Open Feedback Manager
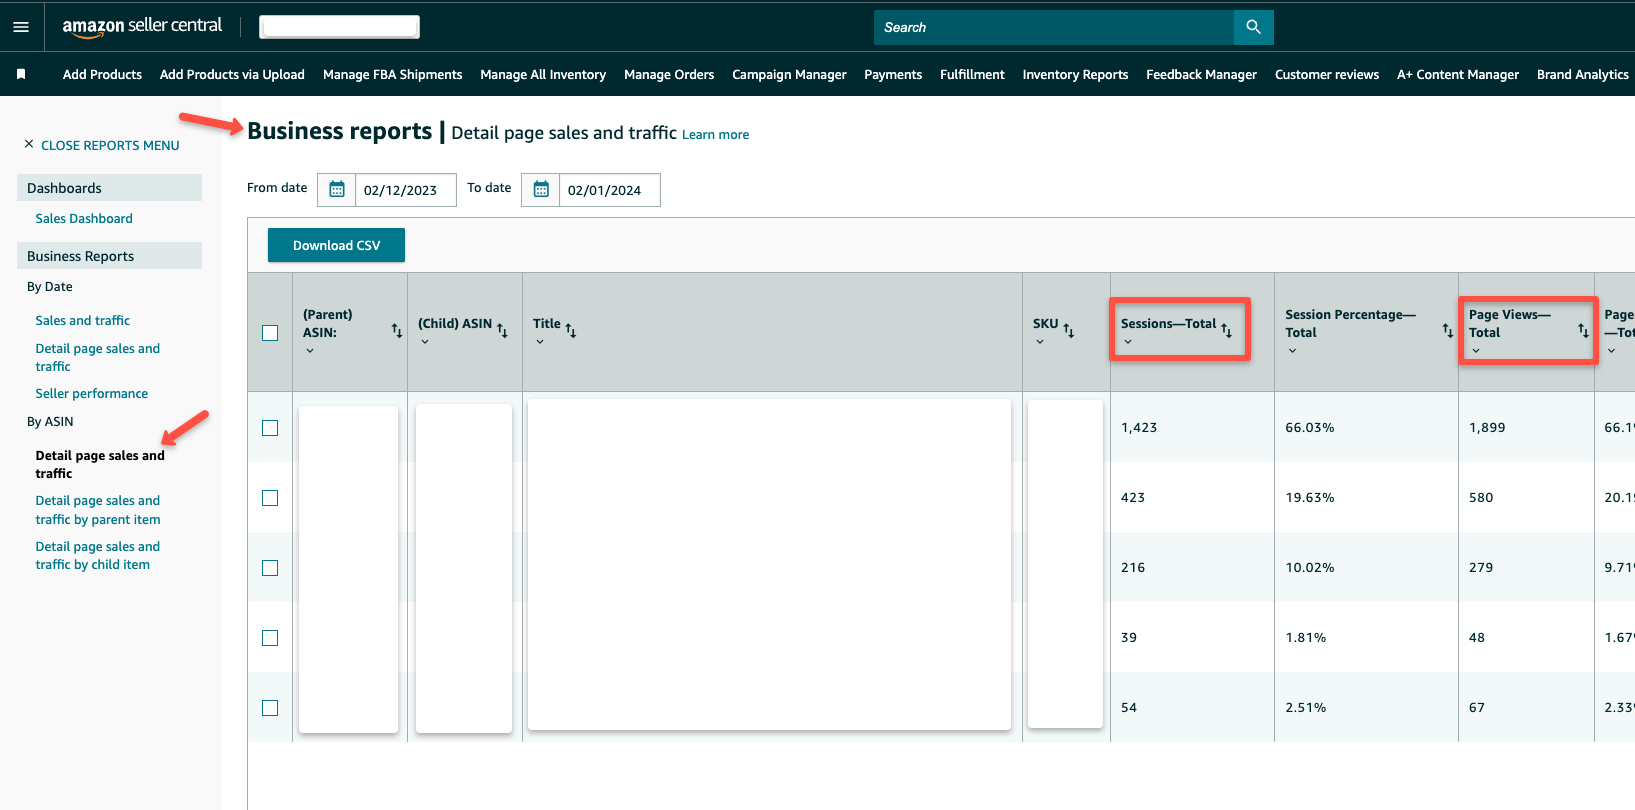This screenshot has width=1635, height=810. pyautogui.click(x=1201, y=74)
